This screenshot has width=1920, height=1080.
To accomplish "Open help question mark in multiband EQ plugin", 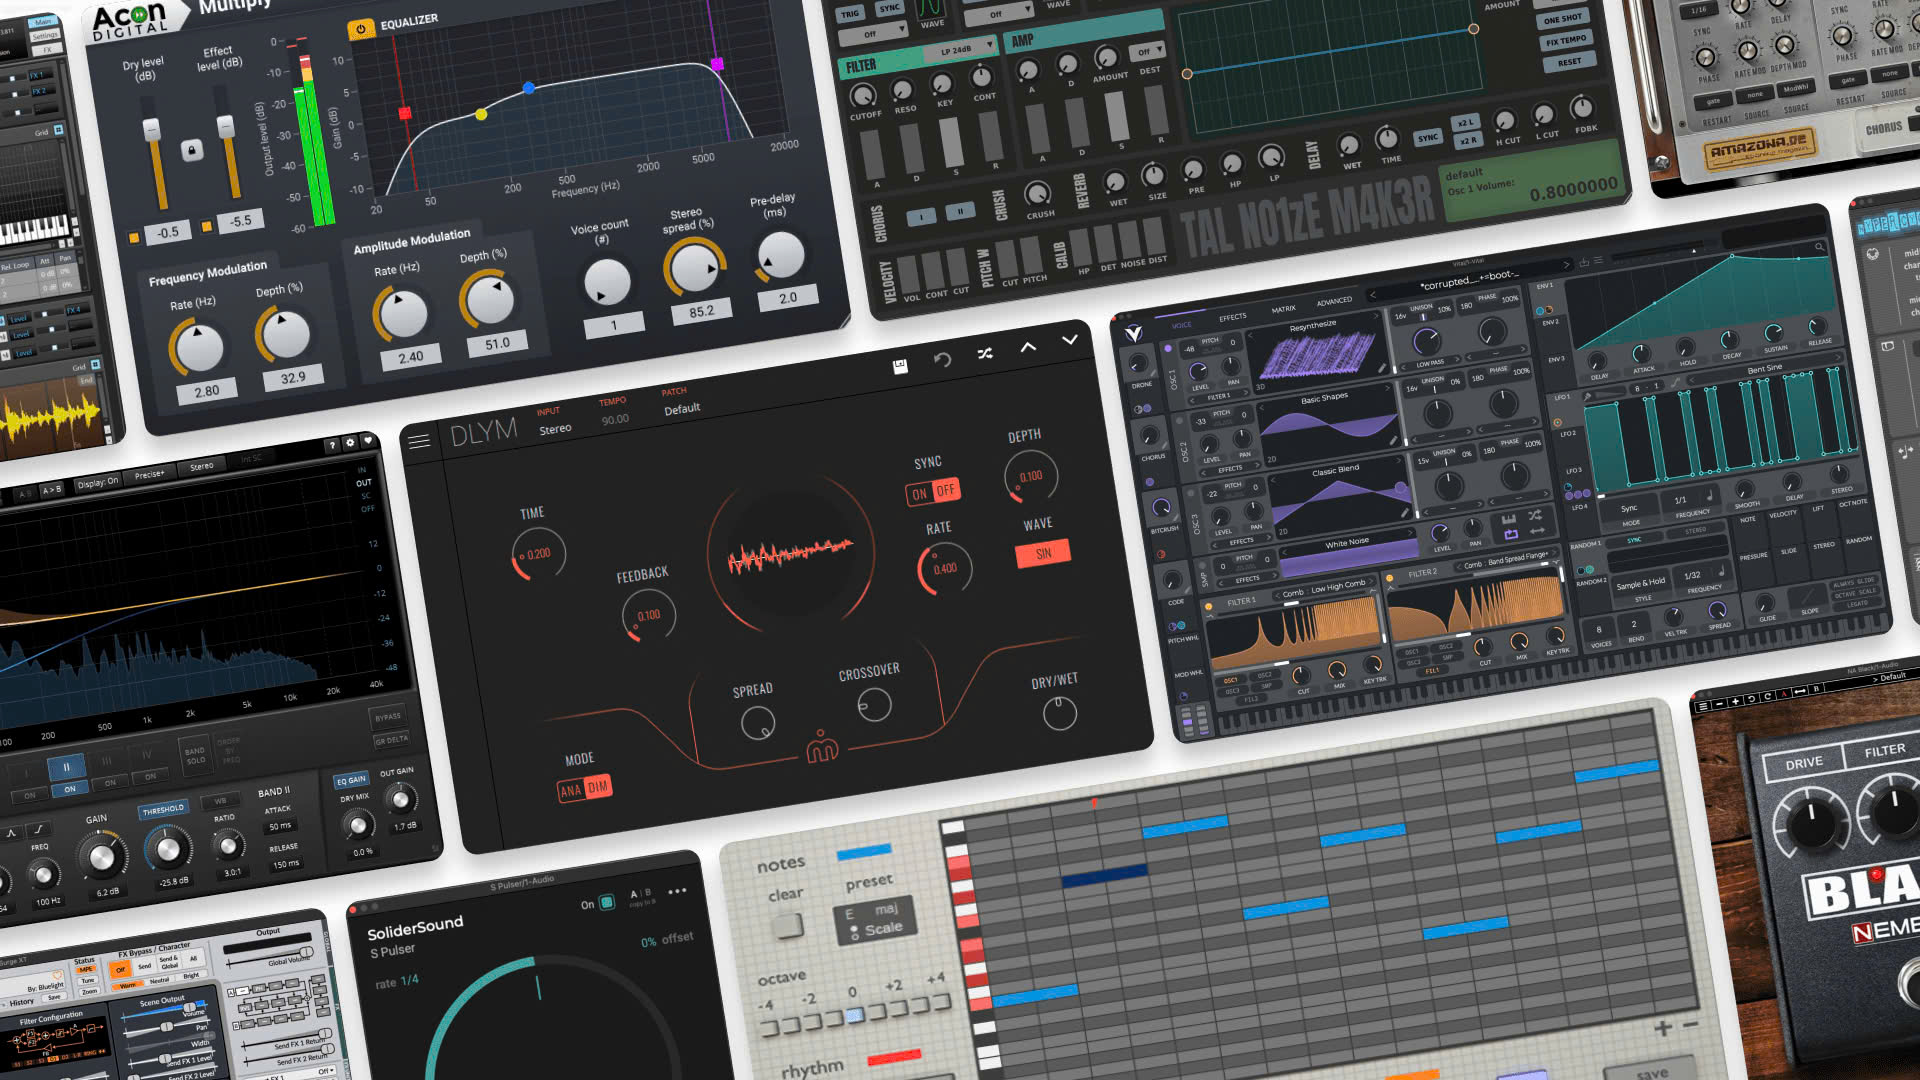I will click(332, 446).
